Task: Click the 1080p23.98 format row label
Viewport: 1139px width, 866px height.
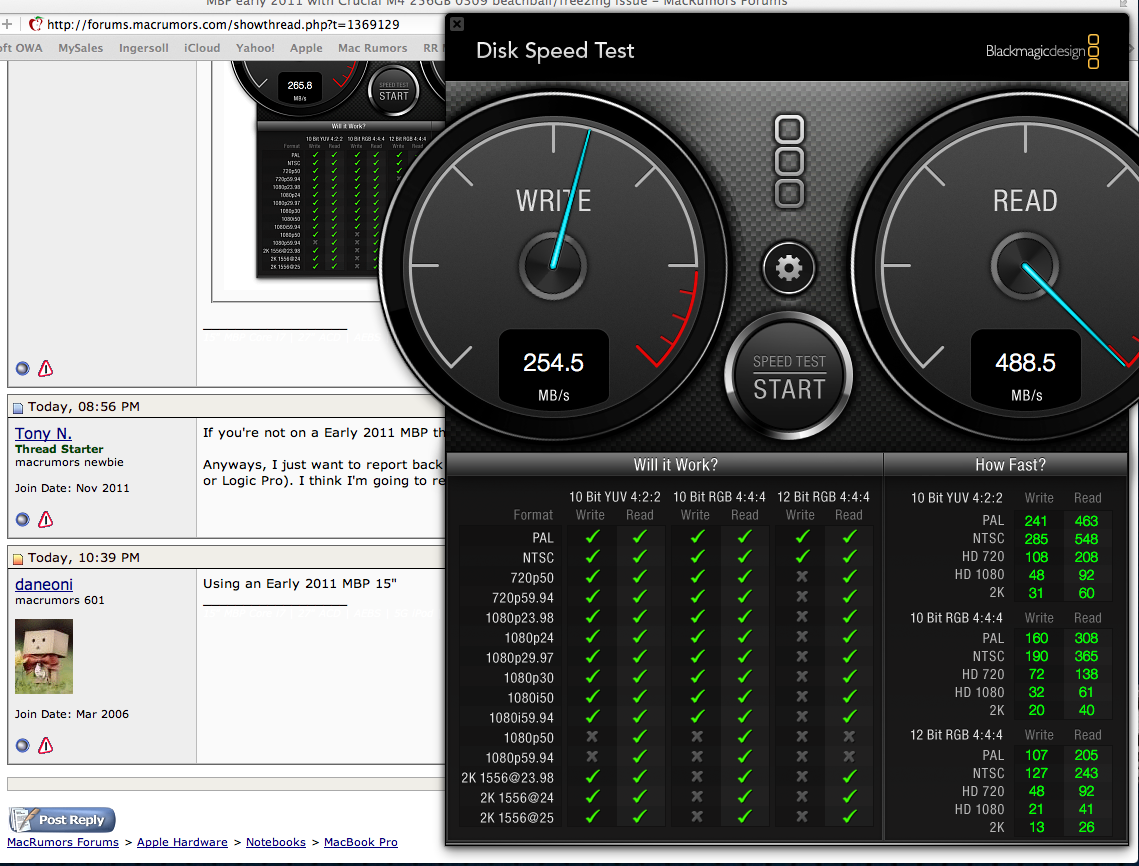Action: point(519,618)
